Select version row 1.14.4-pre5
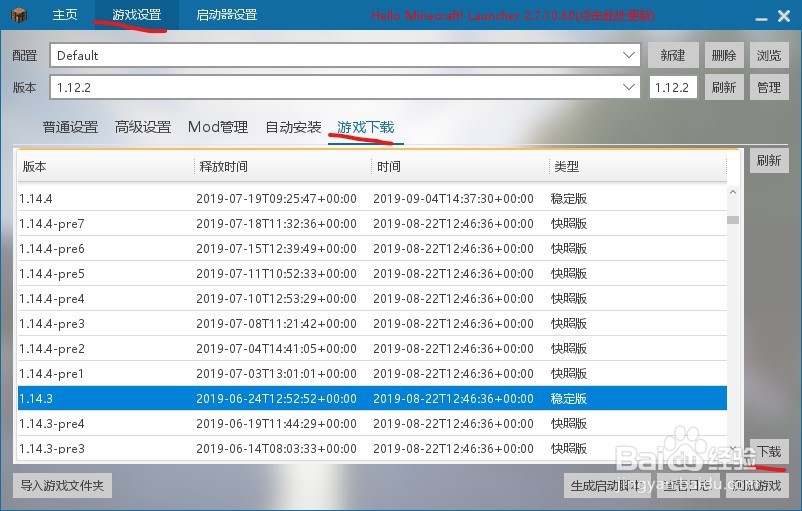Viewport: 802px width, 511px height. click(x=372, y=274)
